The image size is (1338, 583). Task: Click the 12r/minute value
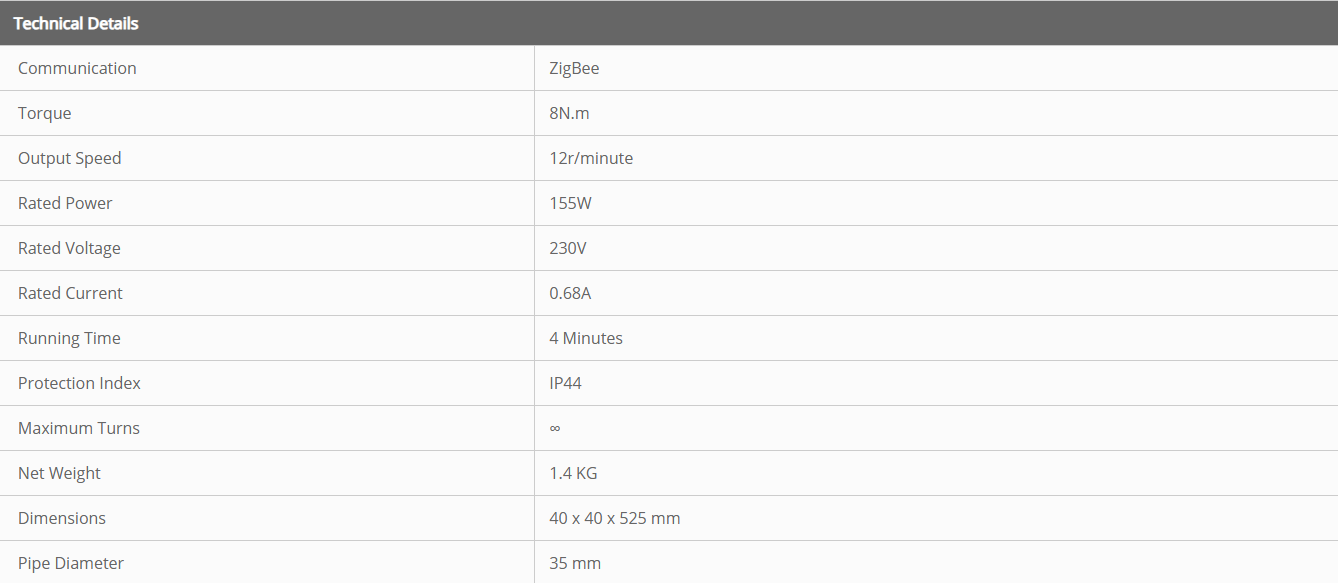[591, 158]
